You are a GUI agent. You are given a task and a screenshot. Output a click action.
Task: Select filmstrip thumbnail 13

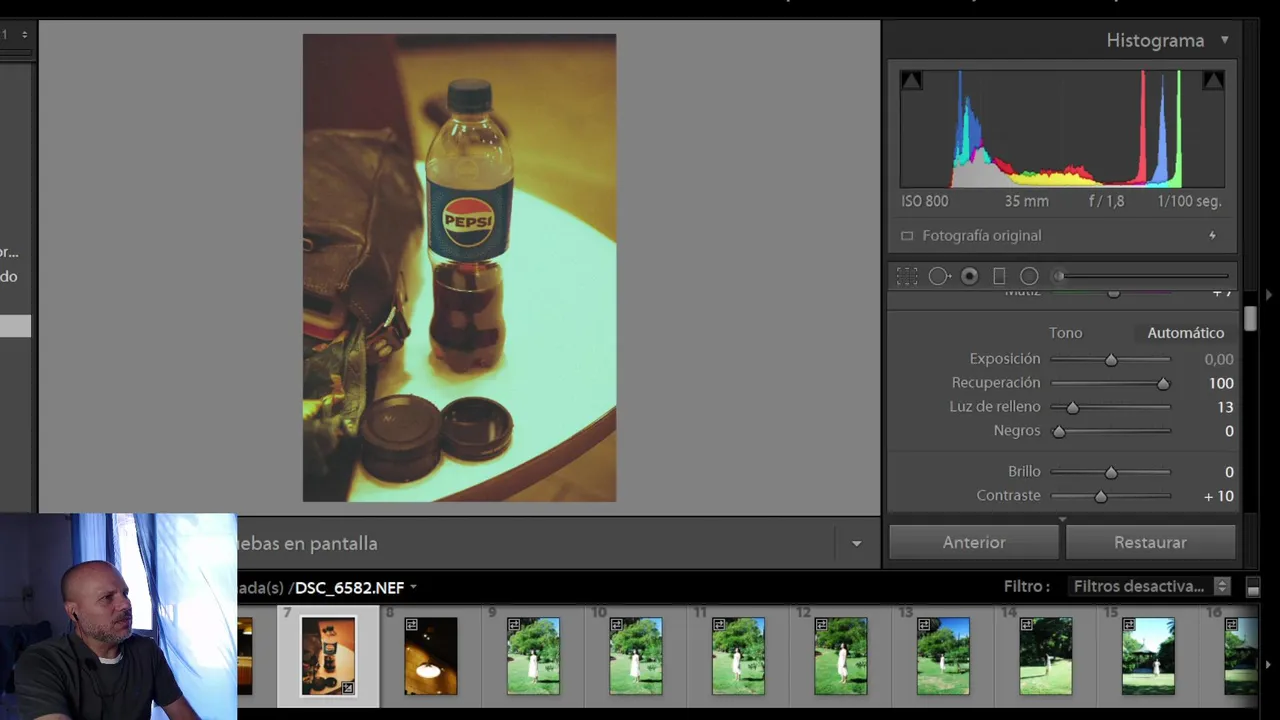(x=943, y=656)
